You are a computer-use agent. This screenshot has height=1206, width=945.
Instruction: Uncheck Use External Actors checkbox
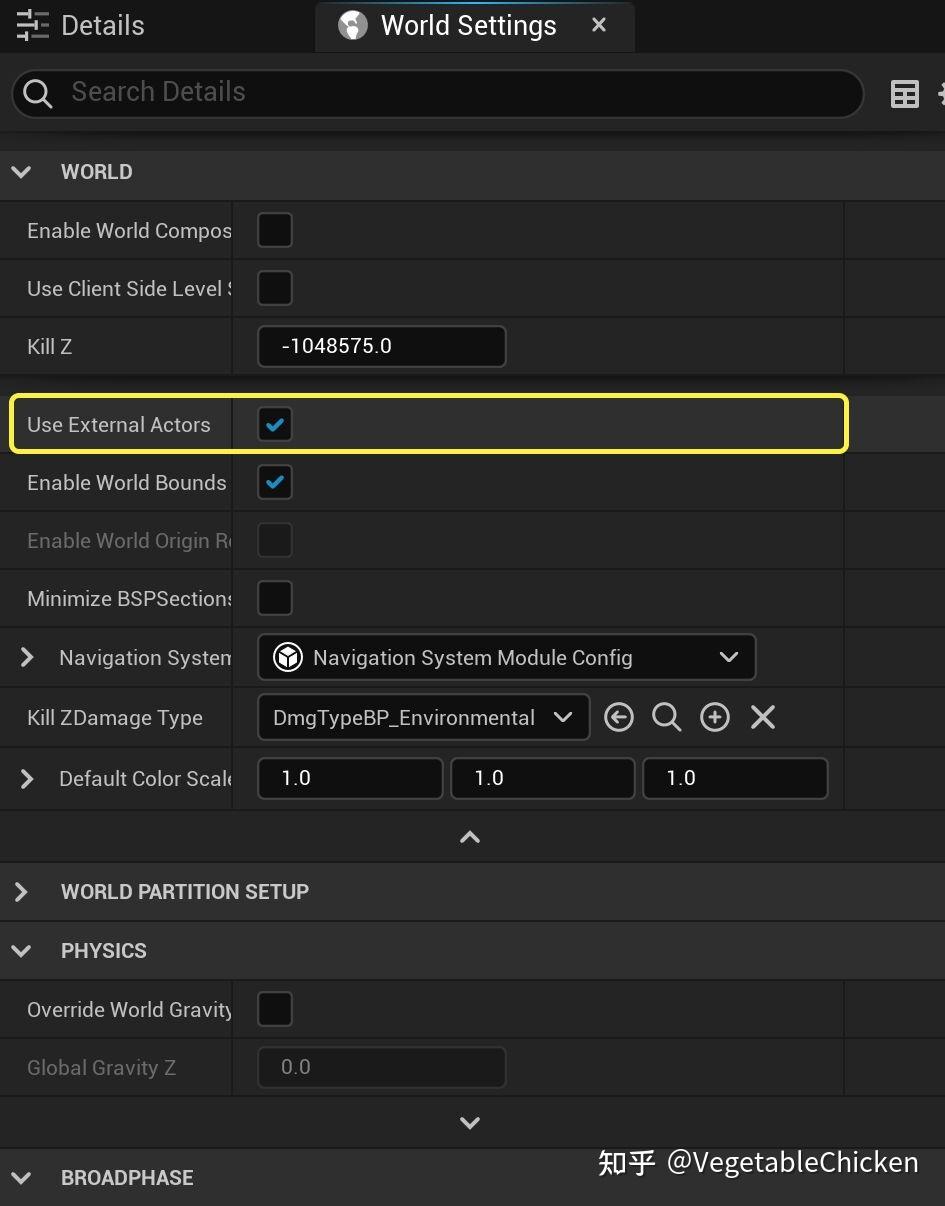[x=275, y=424]
